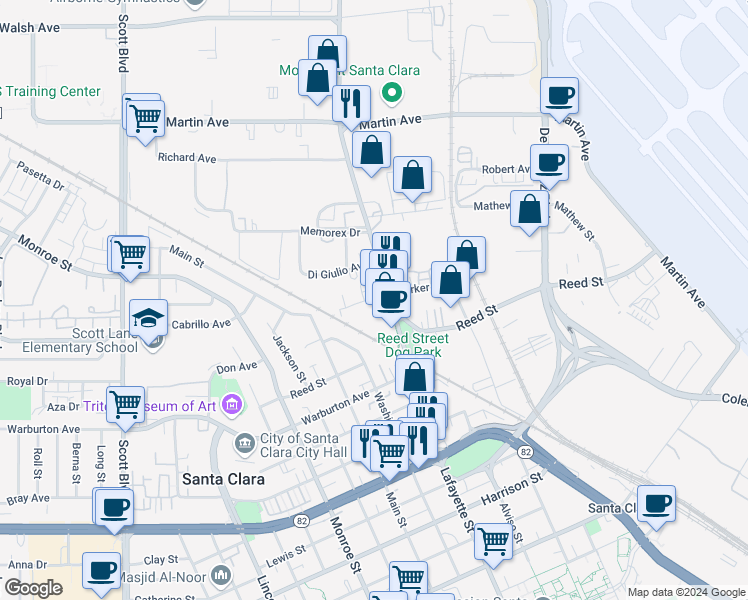Image resolution: width=748 pixels, height=600 pixels.
Task: Click the Richard Ave street label
Action: click(187, 157)
